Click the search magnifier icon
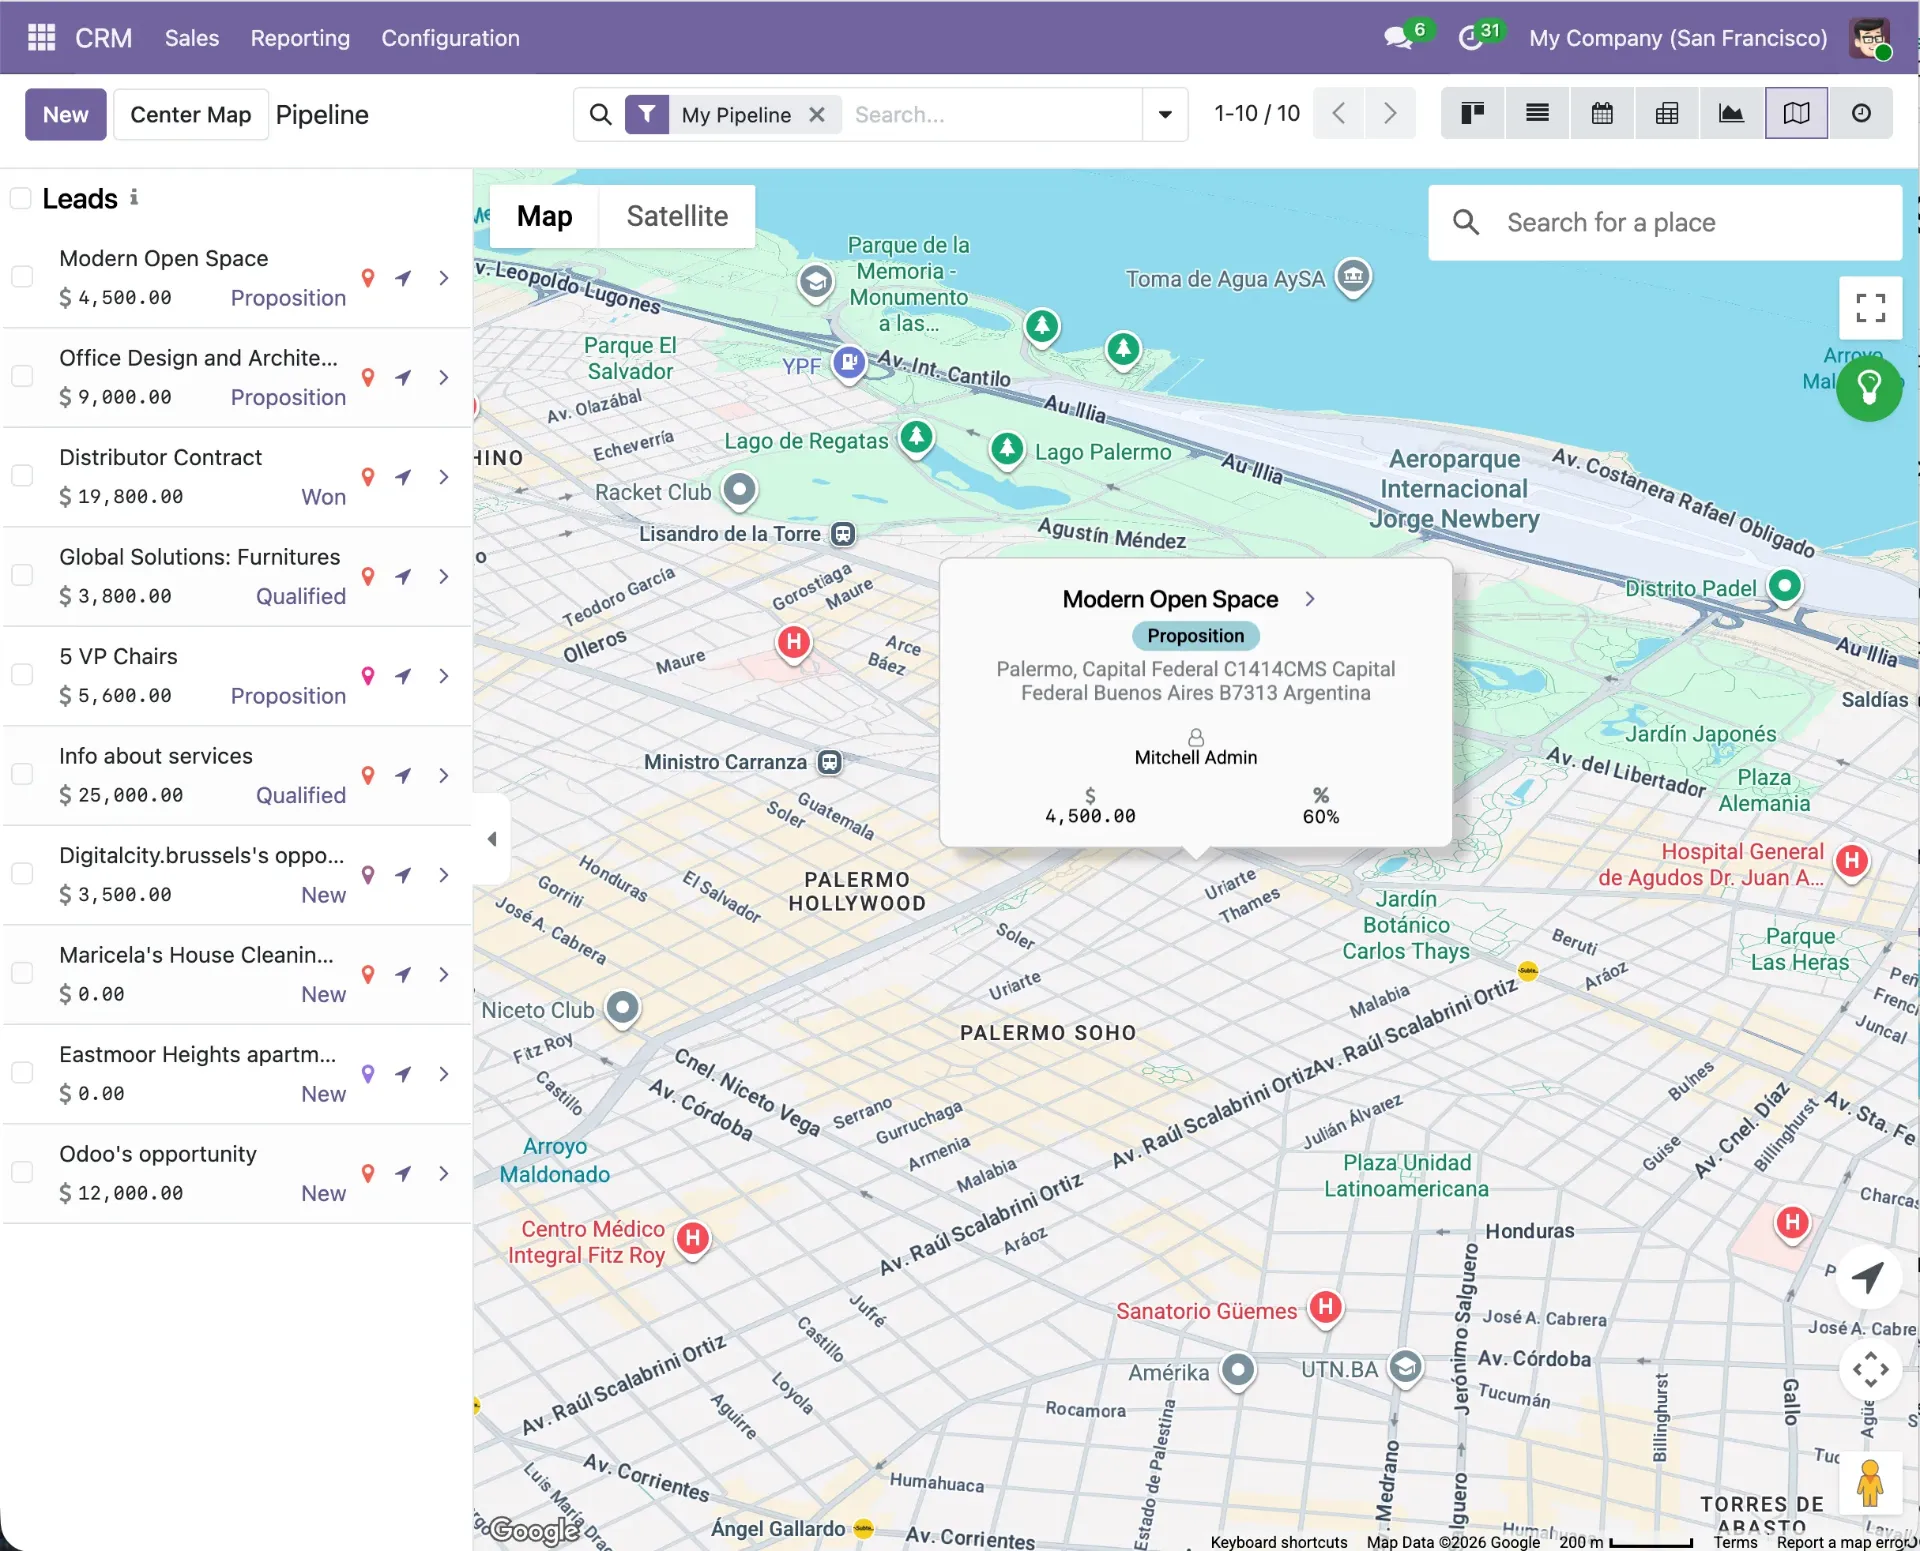The height and width of the screenshot is (1551, 1920). 600,115
